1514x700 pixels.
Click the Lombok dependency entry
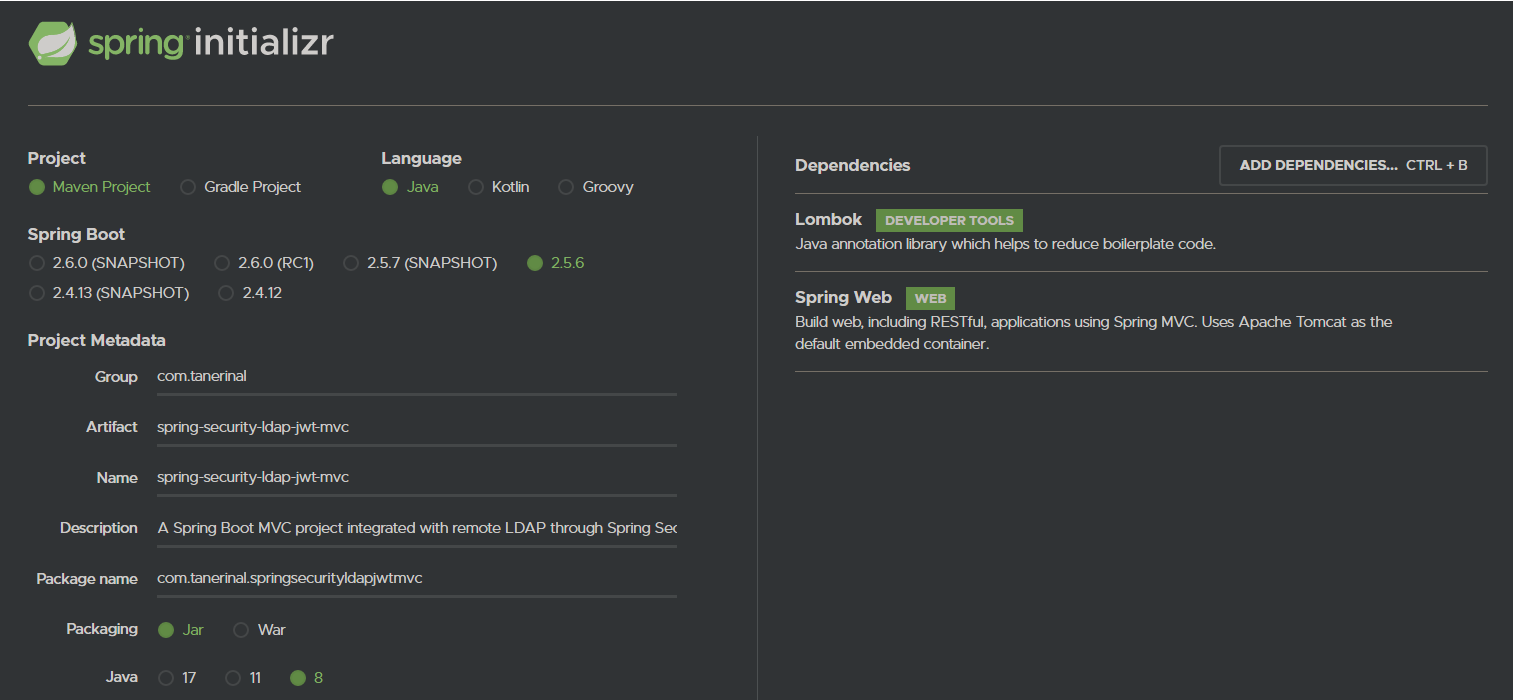(x=828, y=219)
